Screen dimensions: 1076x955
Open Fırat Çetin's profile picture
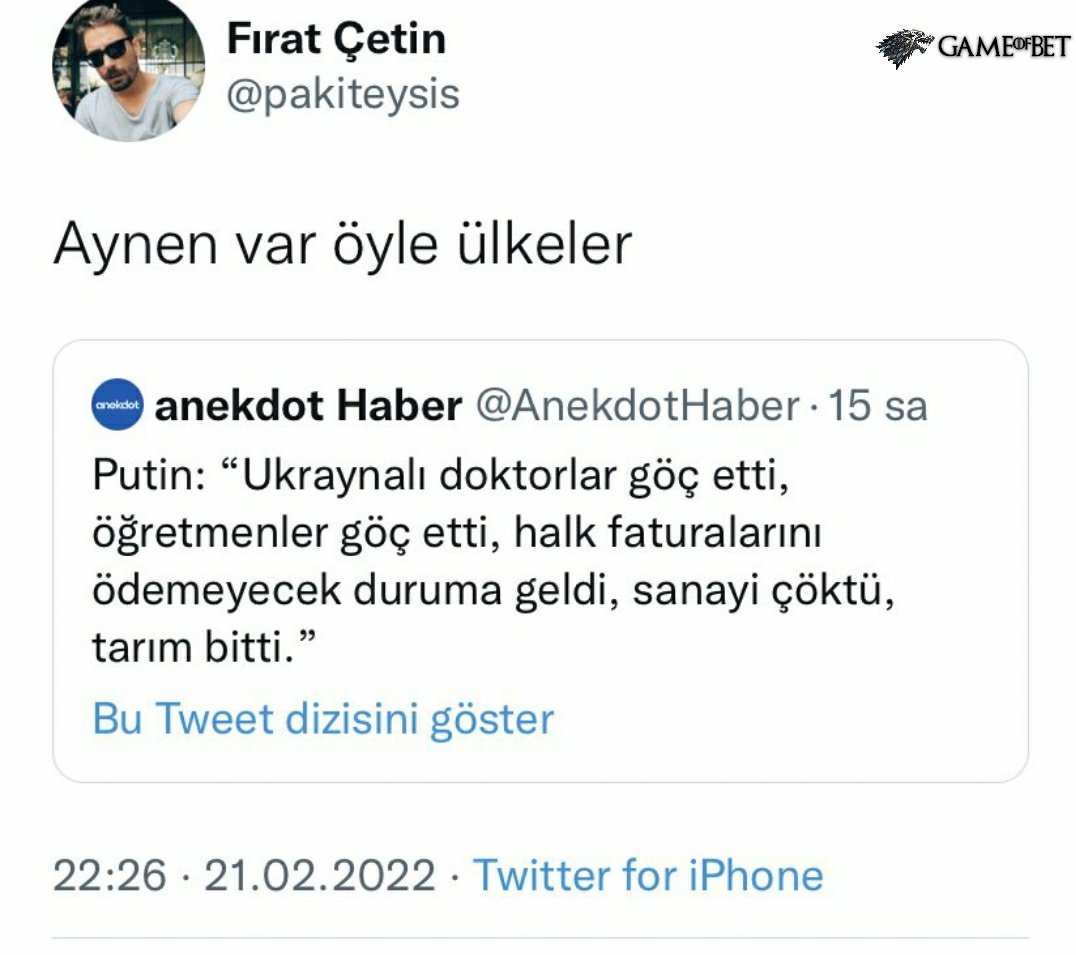click(x=127, y=71)
